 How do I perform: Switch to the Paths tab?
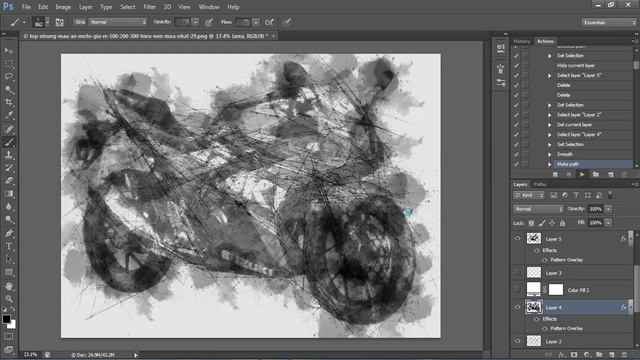(540, 184)
